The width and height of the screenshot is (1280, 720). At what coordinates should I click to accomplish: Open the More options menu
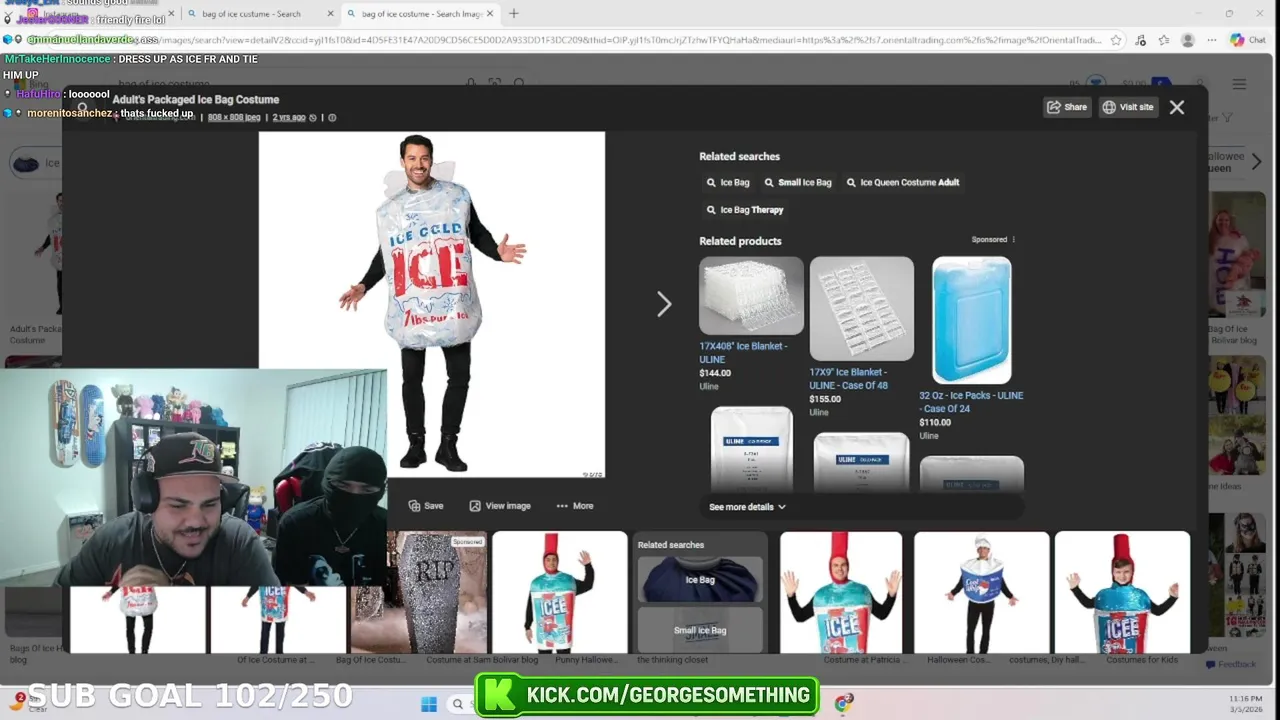pos(575,506)
